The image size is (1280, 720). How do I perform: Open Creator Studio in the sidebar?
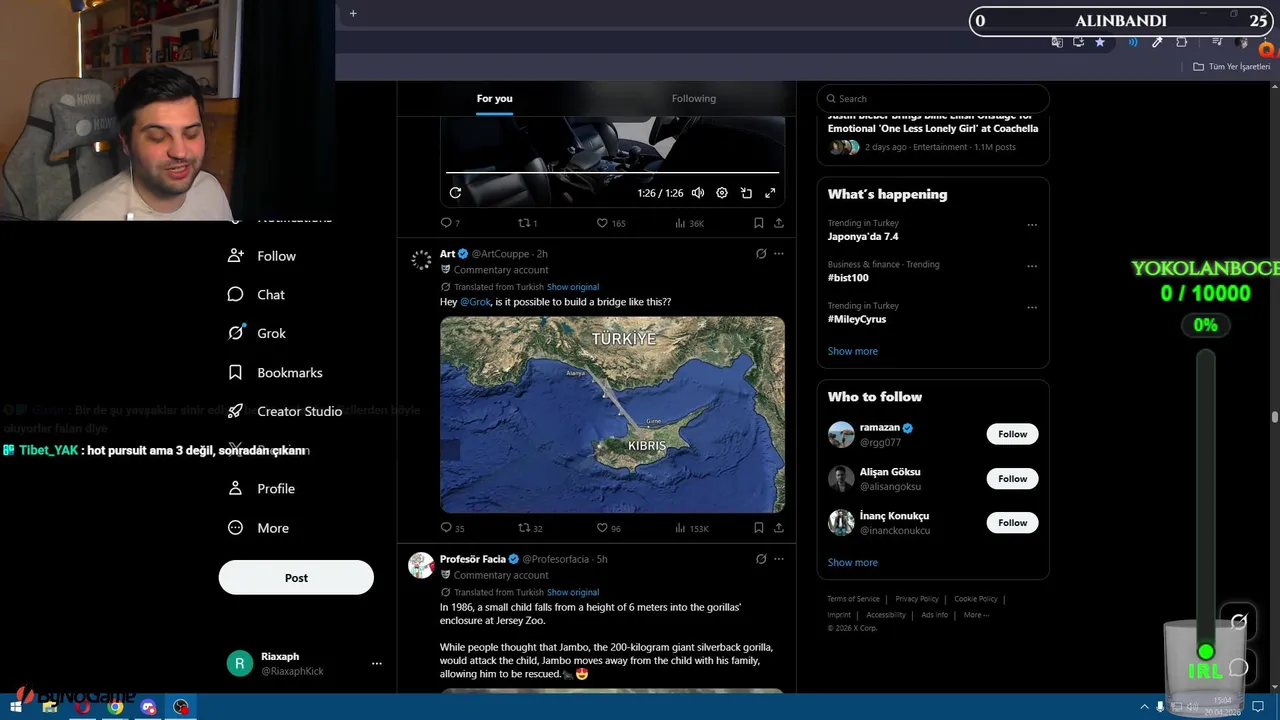(x=285, y=411)
